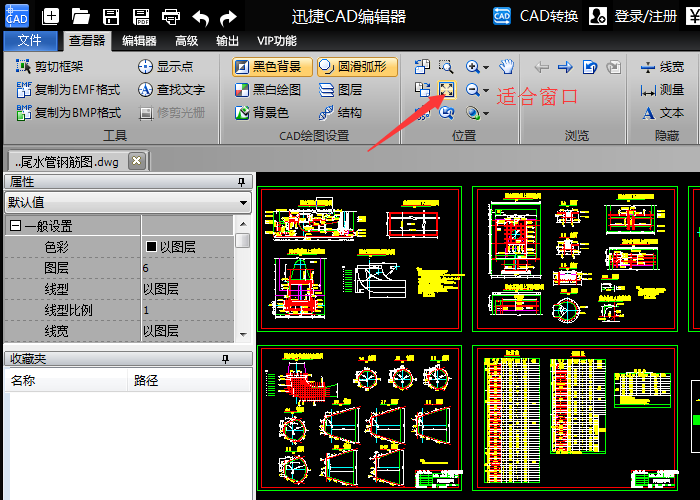Click the zoom window (magnifier rectangle) icon

pyautogui.click(x=446, y=67)
